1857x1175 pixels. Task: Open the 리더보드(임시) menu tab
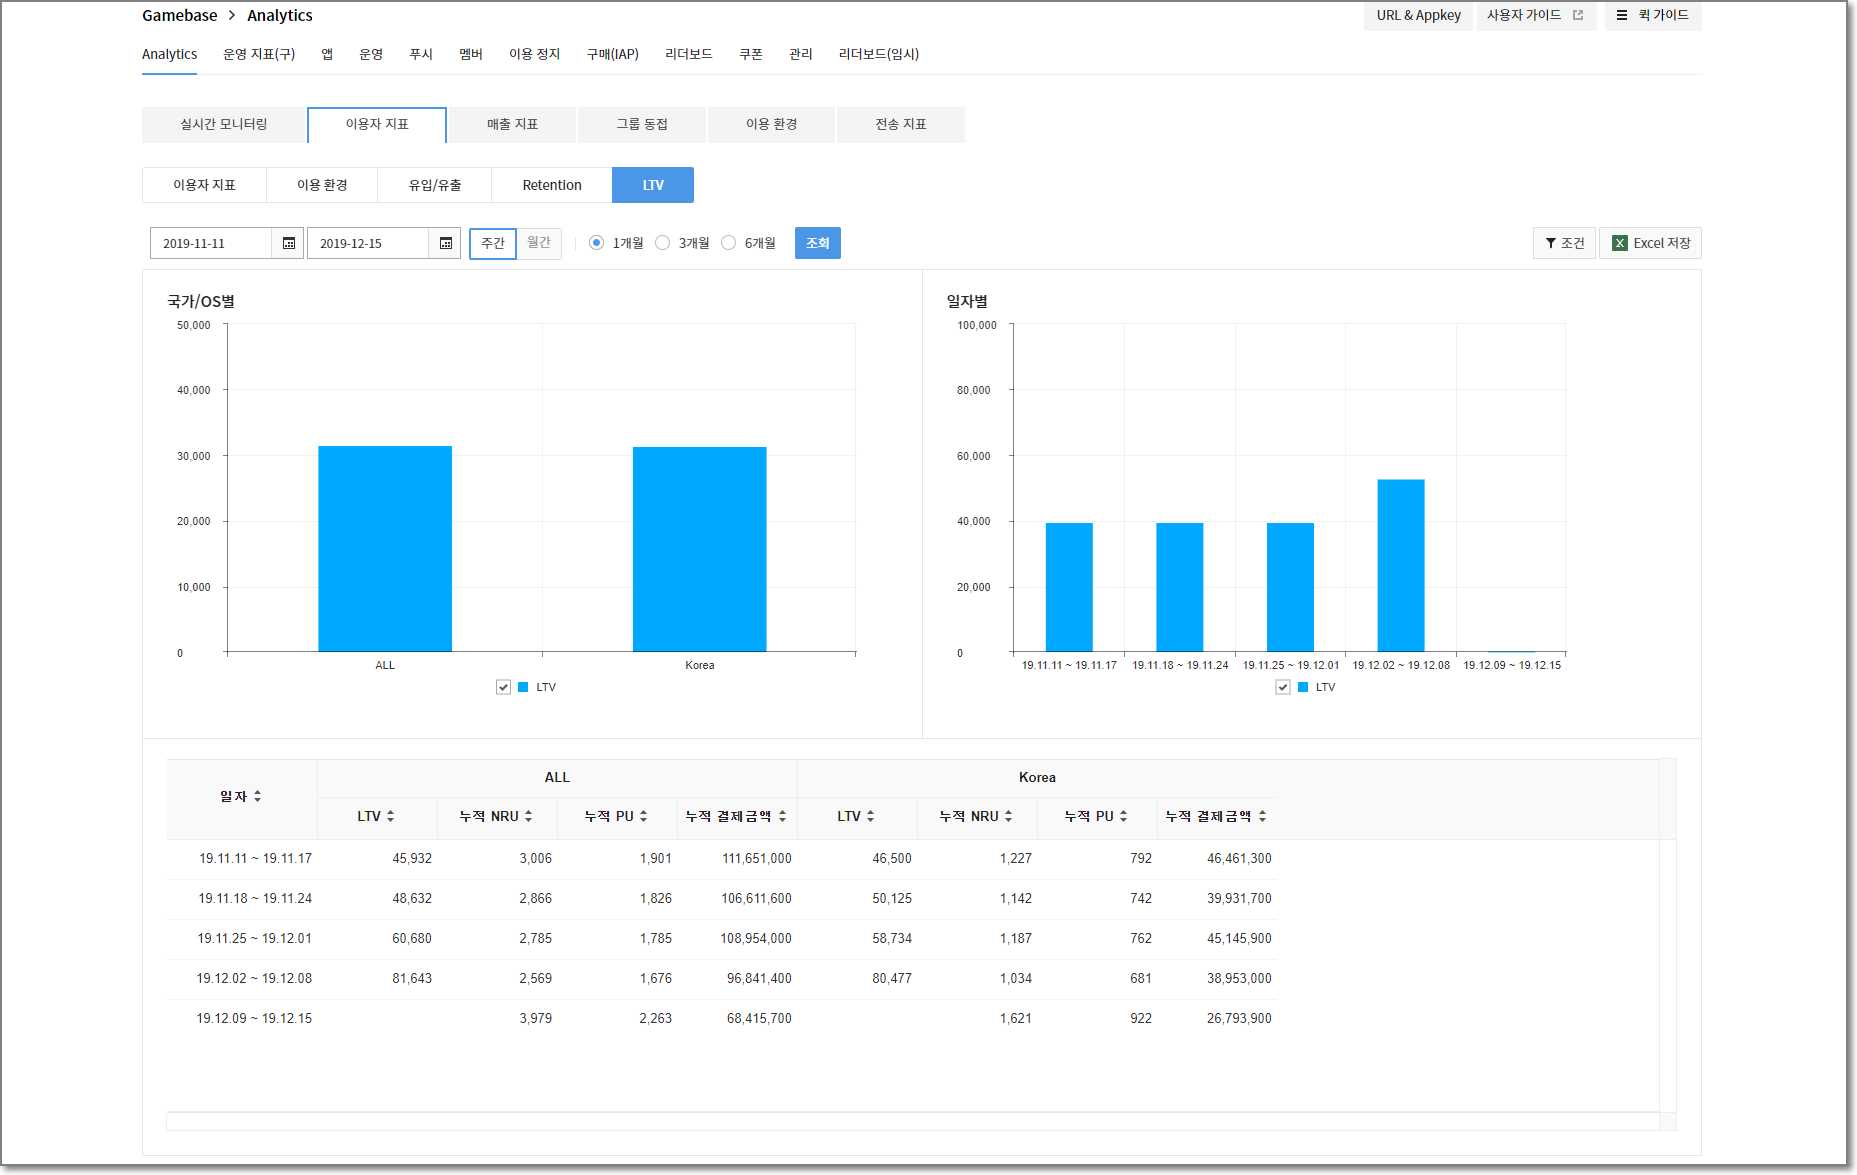point(879,54)
